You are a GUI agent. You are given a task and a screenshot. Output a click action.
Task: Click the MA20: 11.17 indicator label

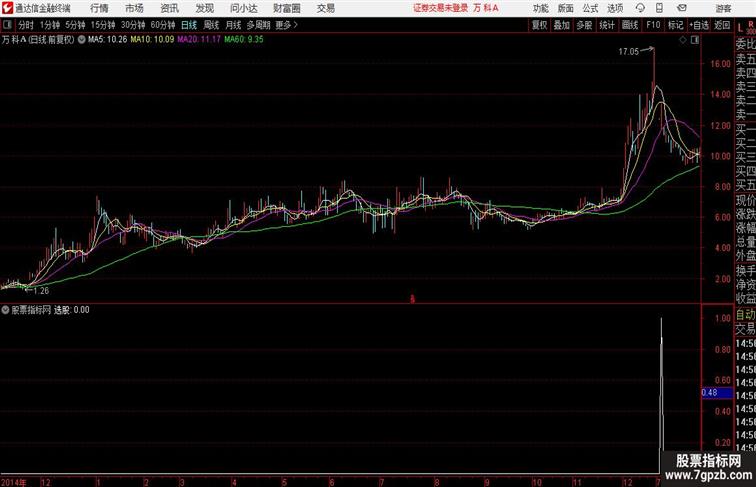(x=199, y=40)
